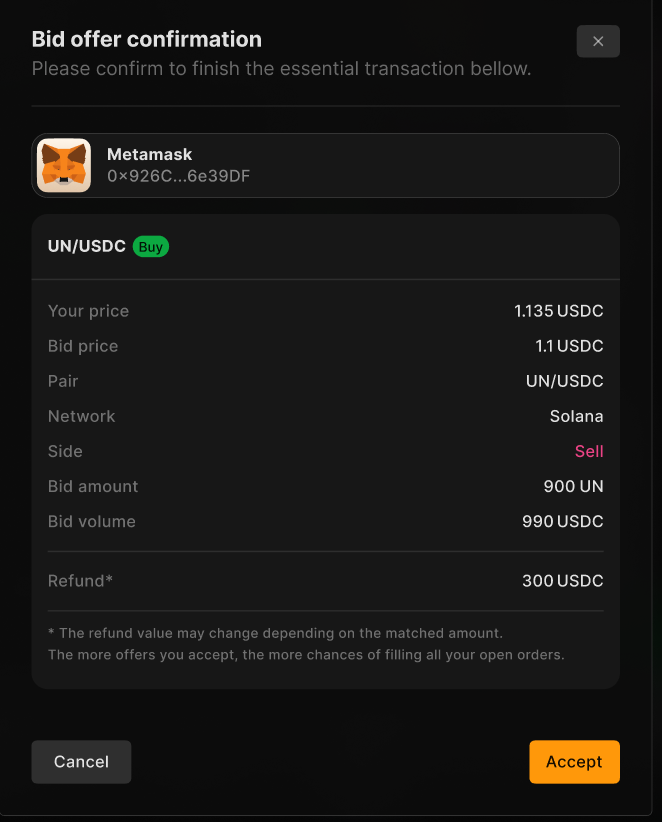Click the Metamask wallet name text

pyautogui.click(x=149, y=155)
